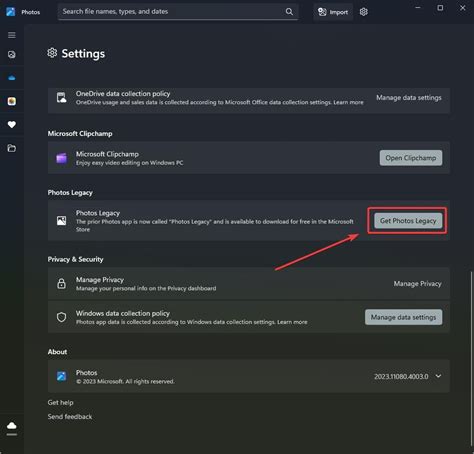Screen dimensions: 474x454
Task: Click the Microsoft Clipchamp purple icon
Action: click(62, 158)
